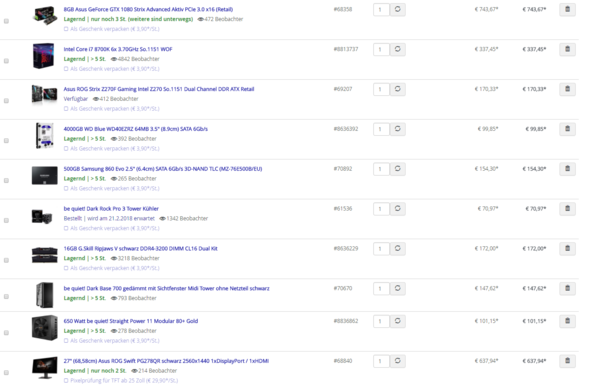This screenshot has width=590, height=391.
Task: Open 4000GB WD Blue product link
Action: click(x=135, y=129)
